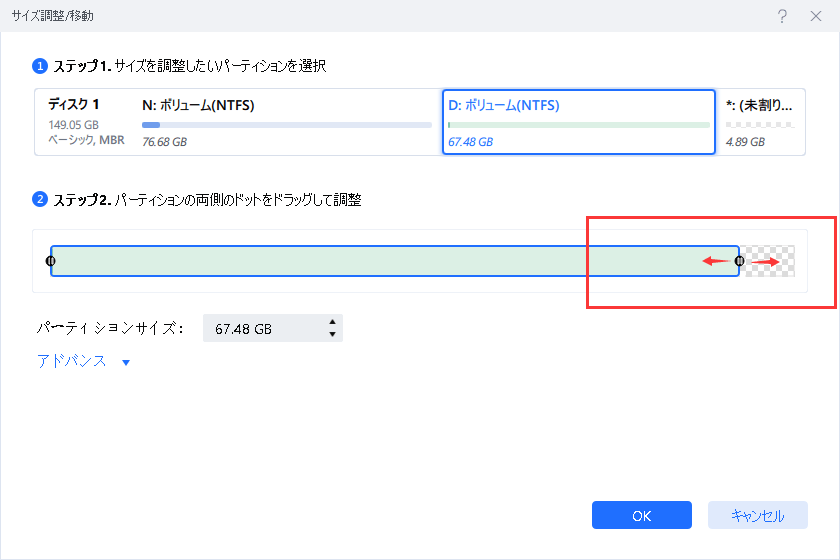This screenshot has width=840, height=560.
Task: Click the green partition space bar
Action: pyautogui.click(x=380, y=261)
